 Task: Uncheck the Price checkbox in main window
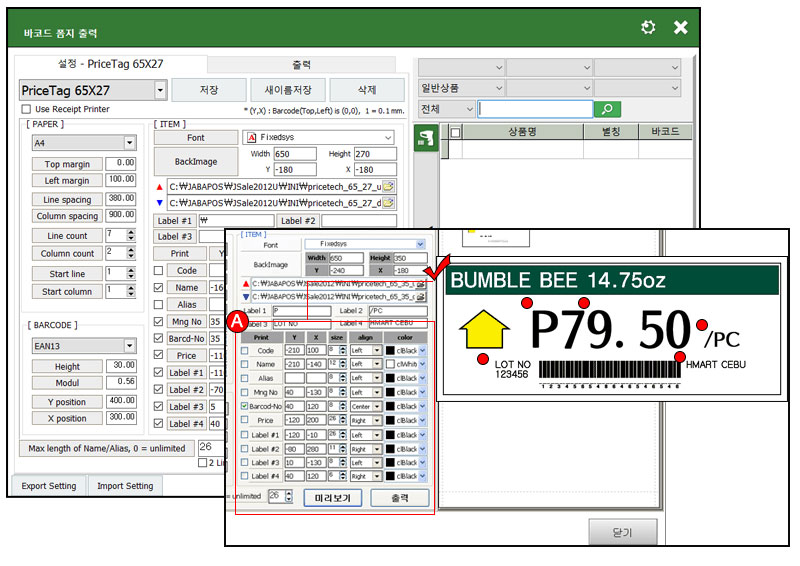coord(159,355)
